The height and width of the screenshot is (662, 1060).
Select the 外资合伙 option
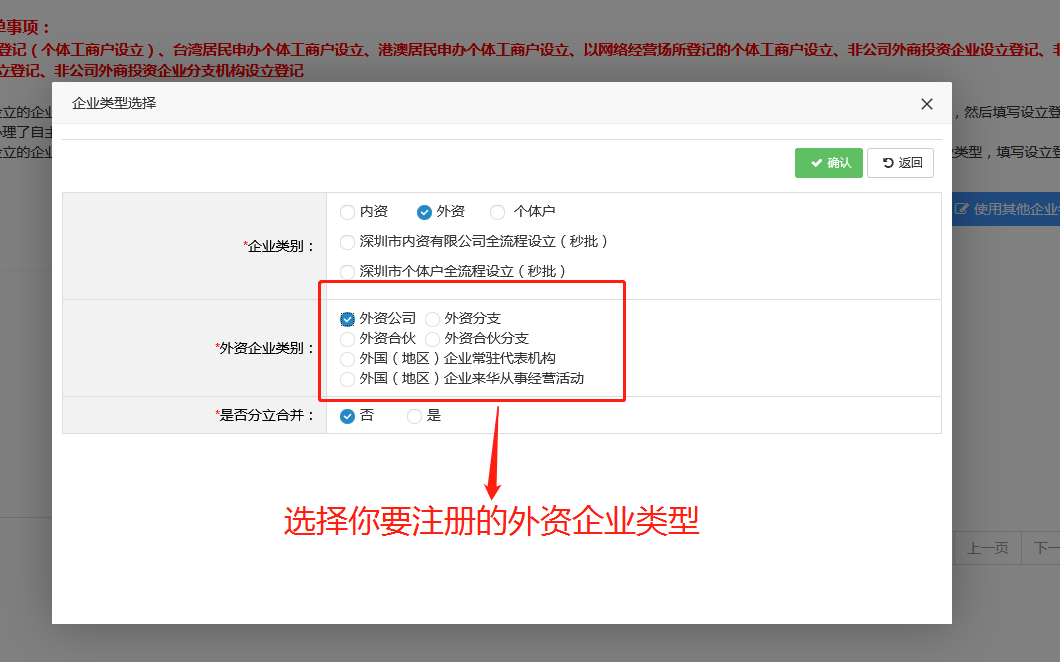(x=348, y=338)
